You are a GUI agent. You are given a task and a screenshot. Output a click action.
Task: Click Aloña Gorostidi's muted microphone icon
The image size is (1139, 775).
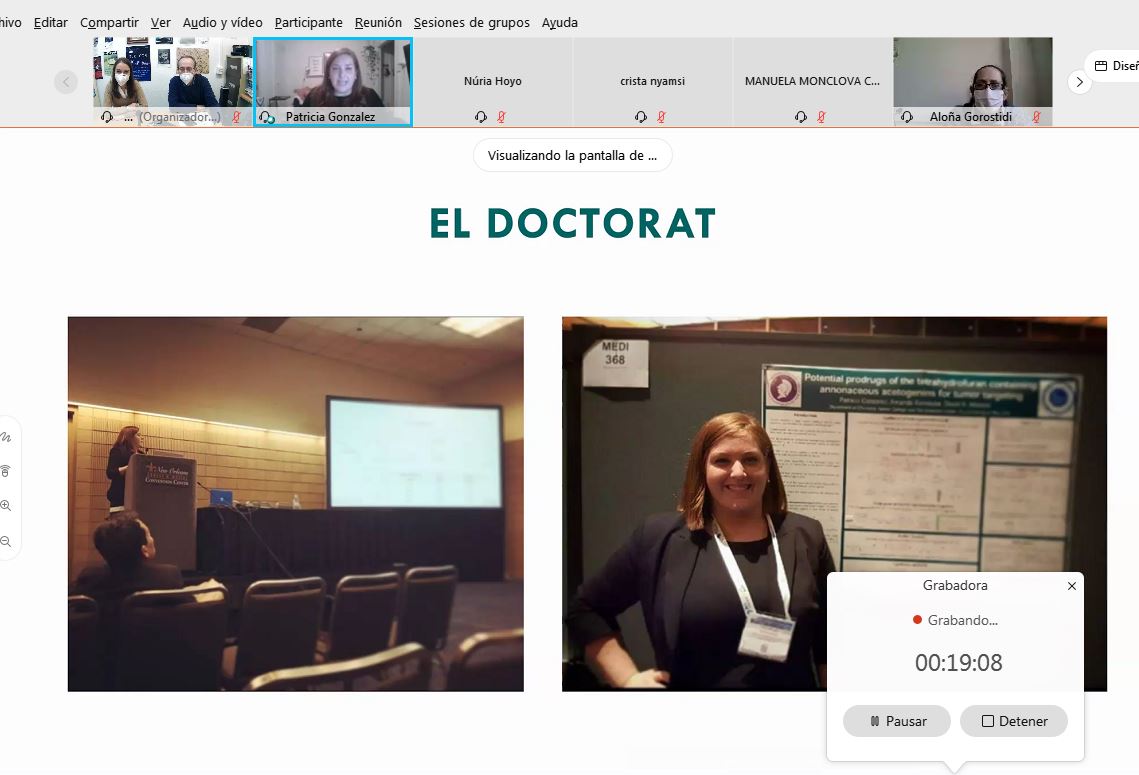point(1036,117)
